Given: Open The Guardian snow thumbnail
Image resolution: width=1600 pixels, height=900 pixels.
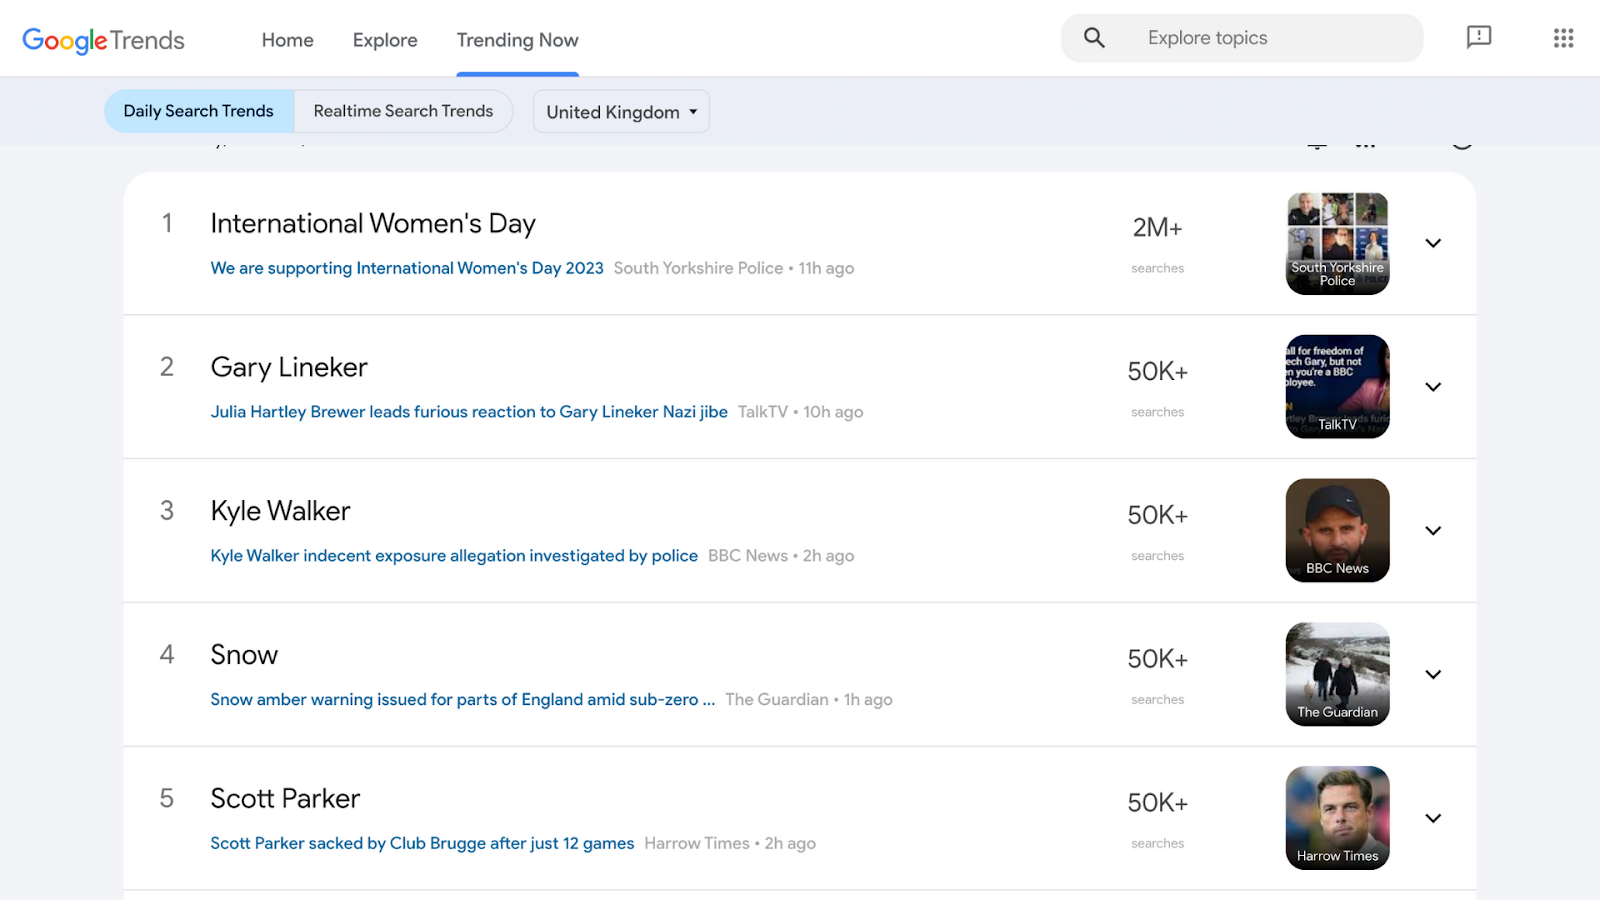Looking at the screenshot, I should [x=1337, y=674].
